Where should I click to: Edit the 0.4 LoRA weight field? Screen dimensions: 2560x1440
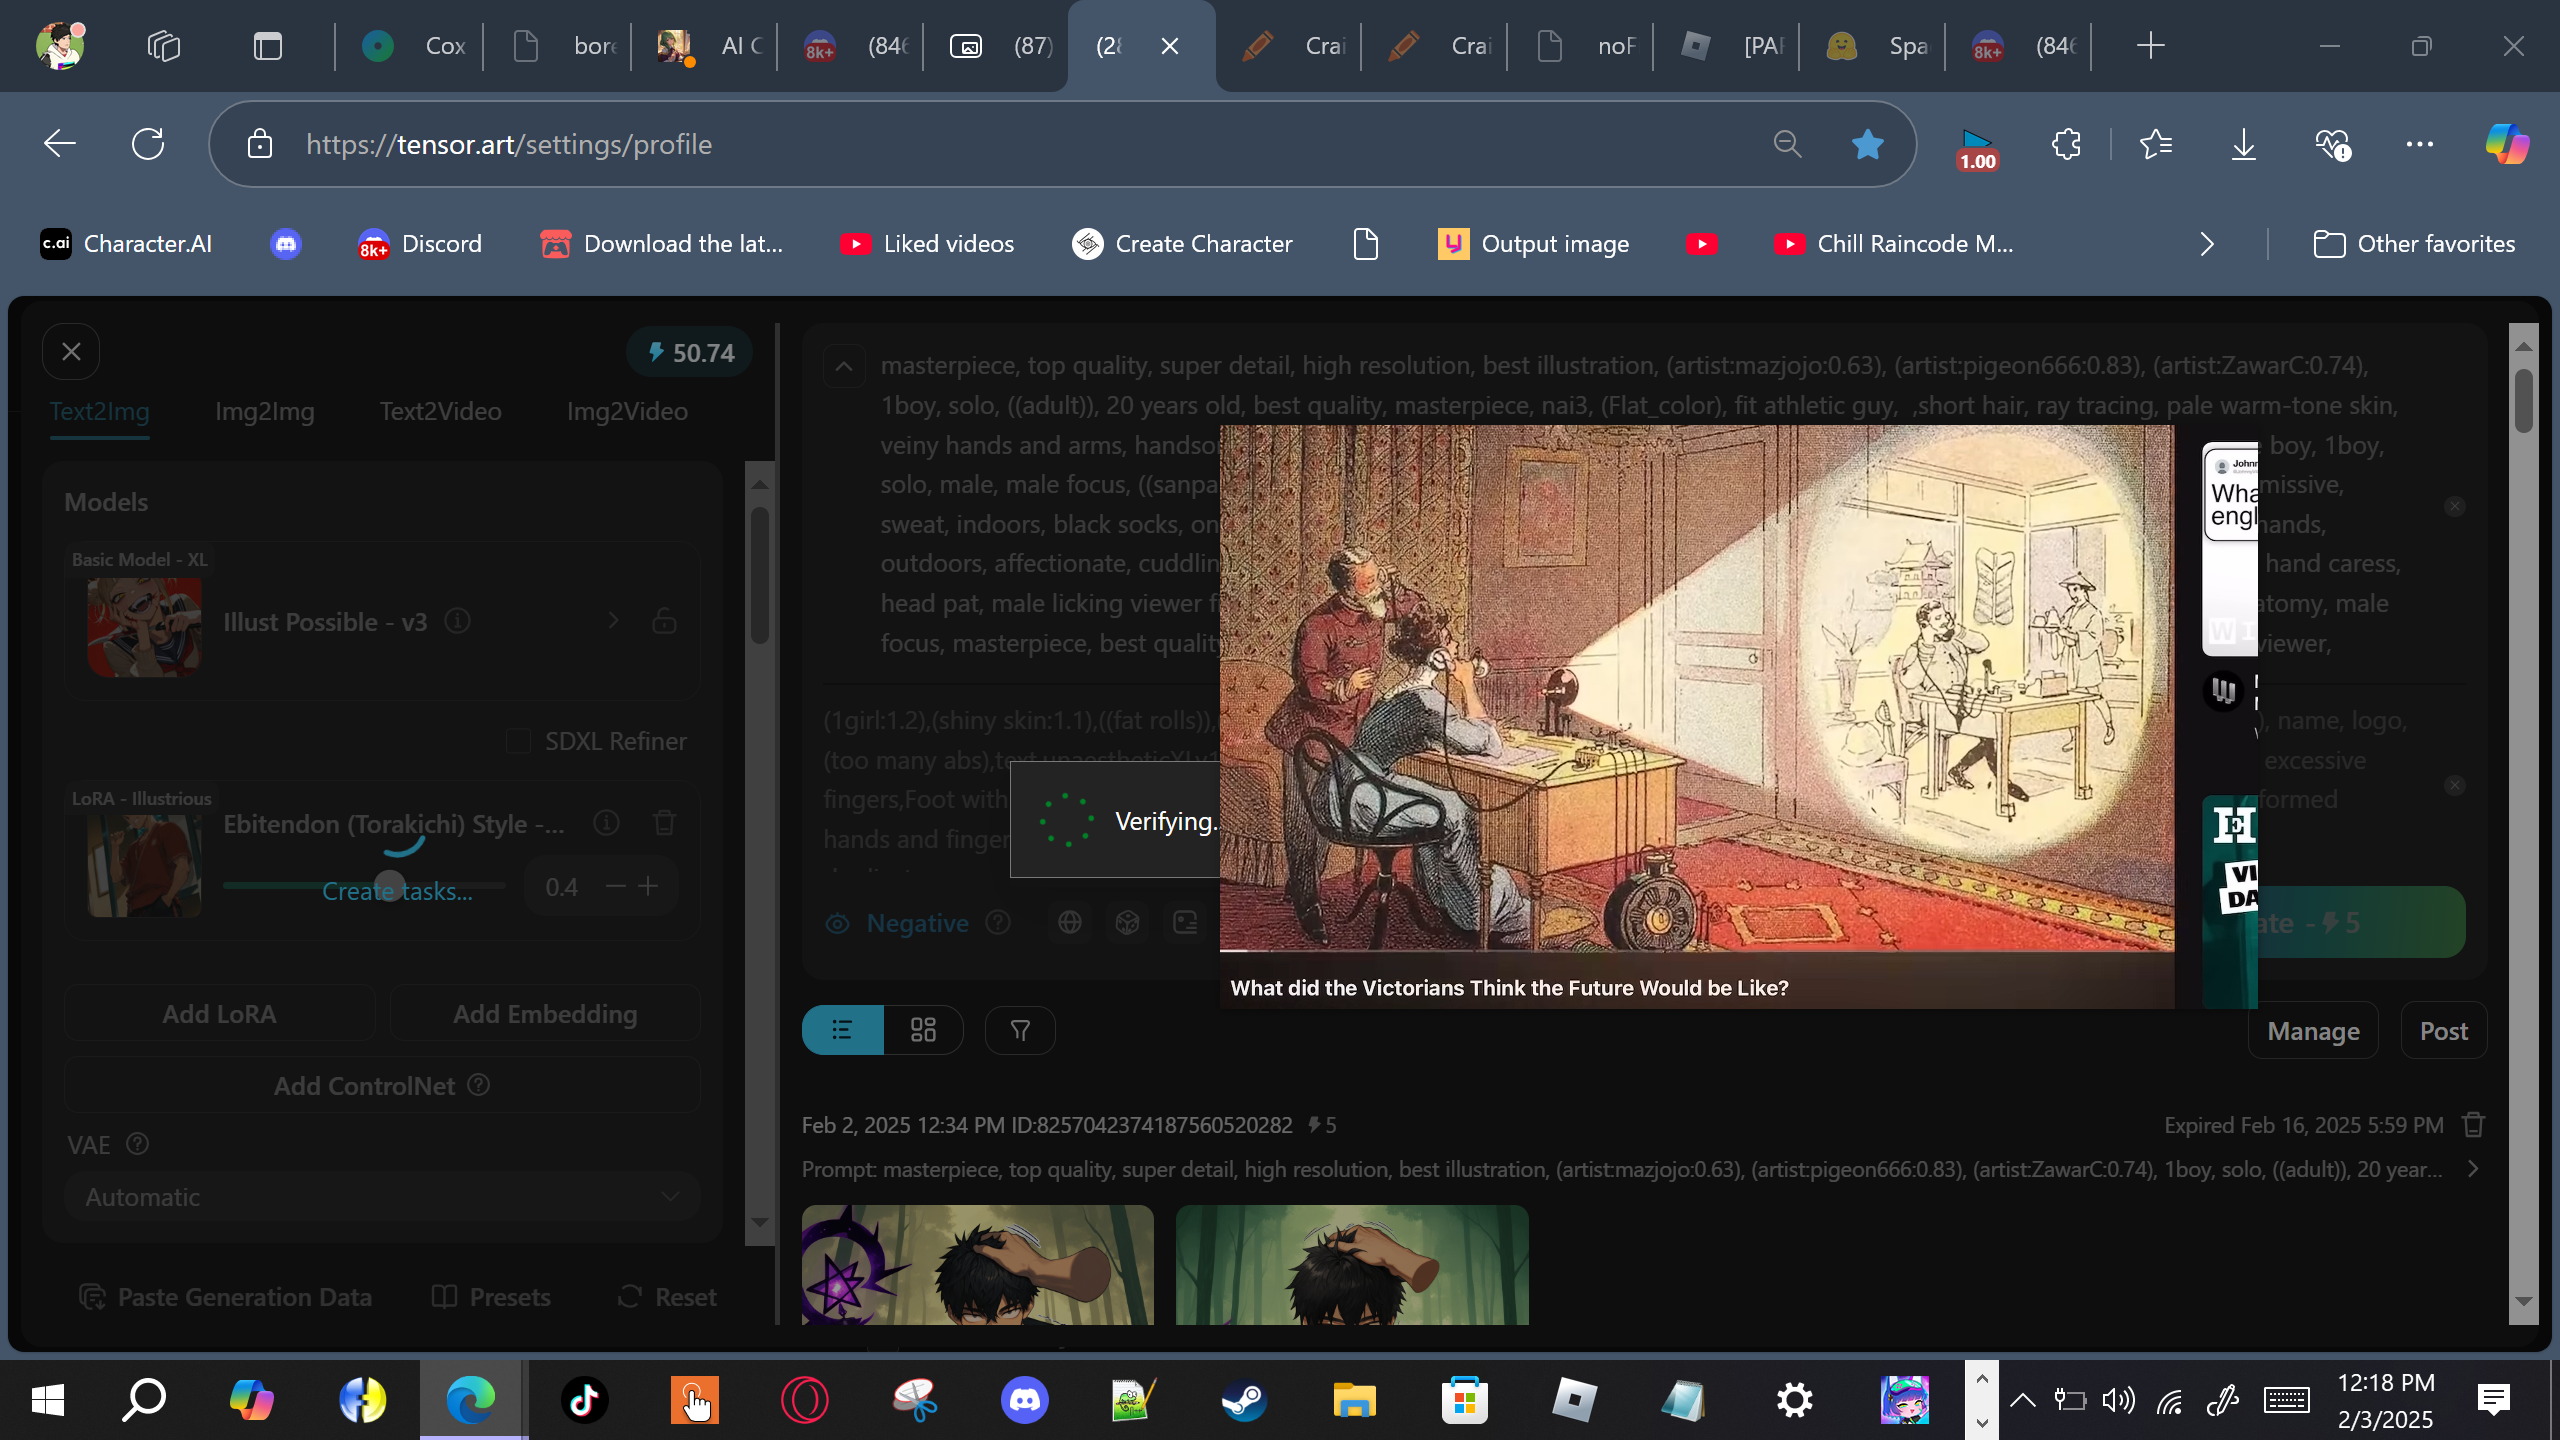pos(562,887)
